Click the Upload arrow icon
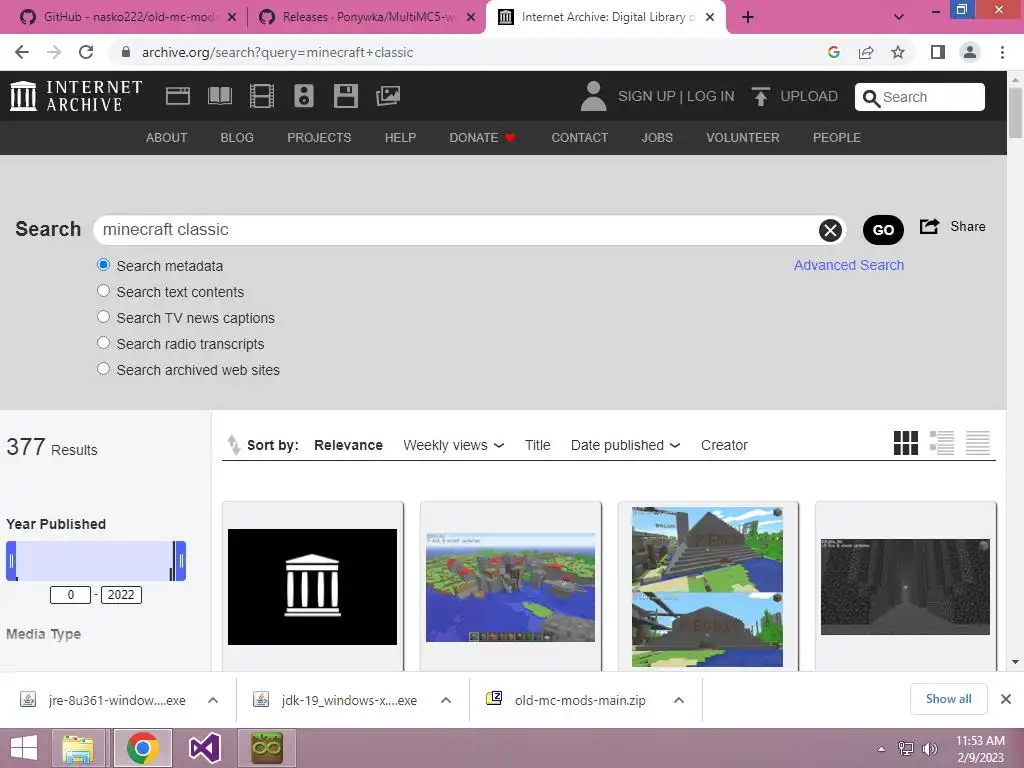The height and width of the screenshot is (768, 1024). [760, 97]
